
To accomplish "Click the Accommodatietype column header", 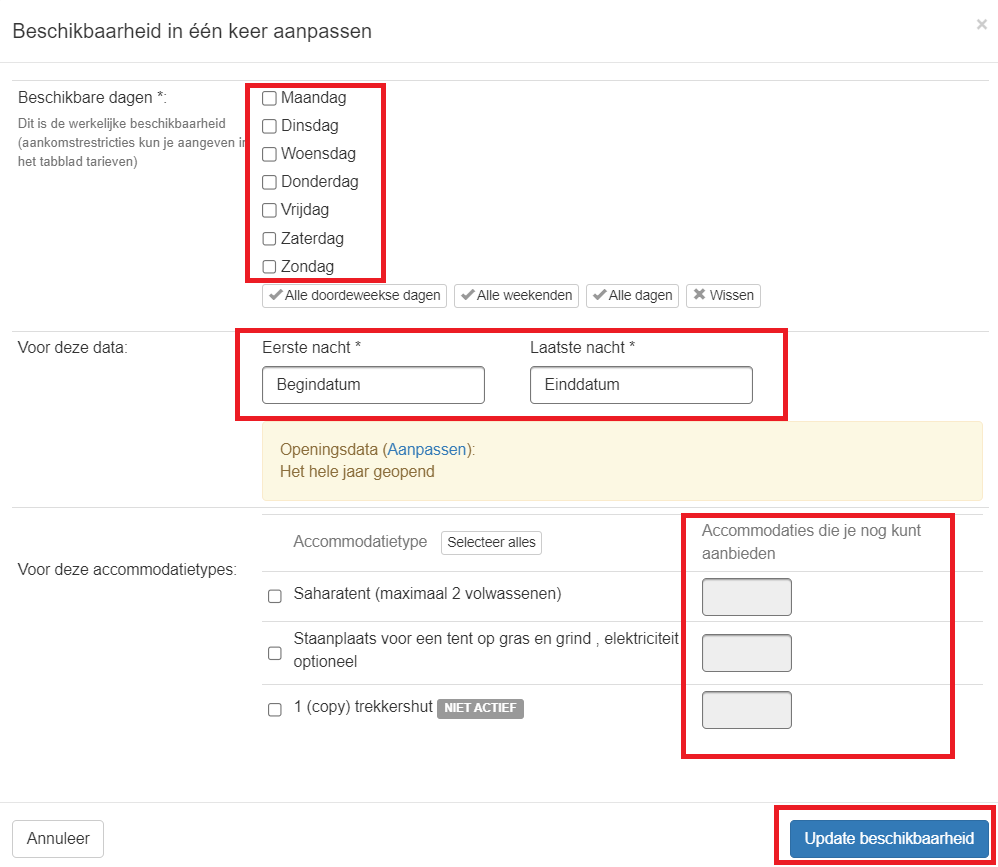I will coord(360,542).
